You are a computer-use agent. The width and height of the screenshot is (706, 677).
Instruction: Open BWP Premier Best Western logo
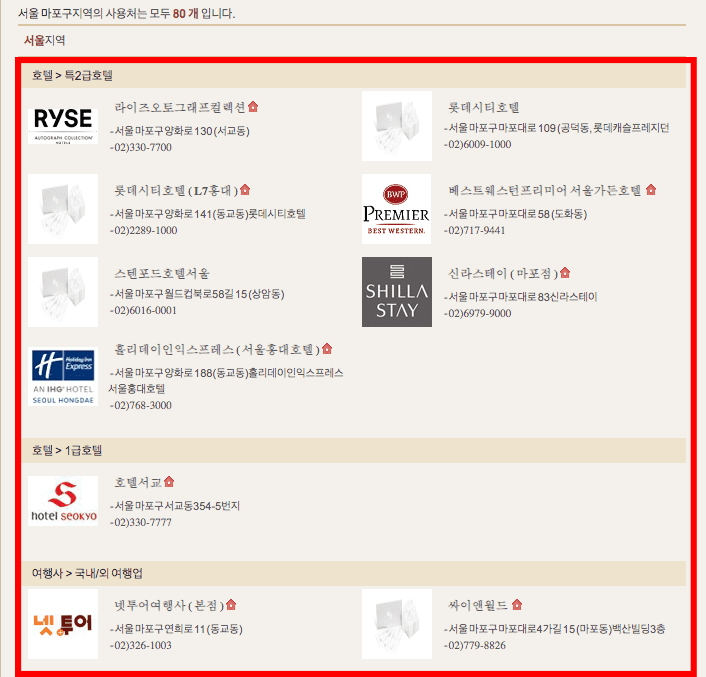pyautogui.click(x=397, y=209)
